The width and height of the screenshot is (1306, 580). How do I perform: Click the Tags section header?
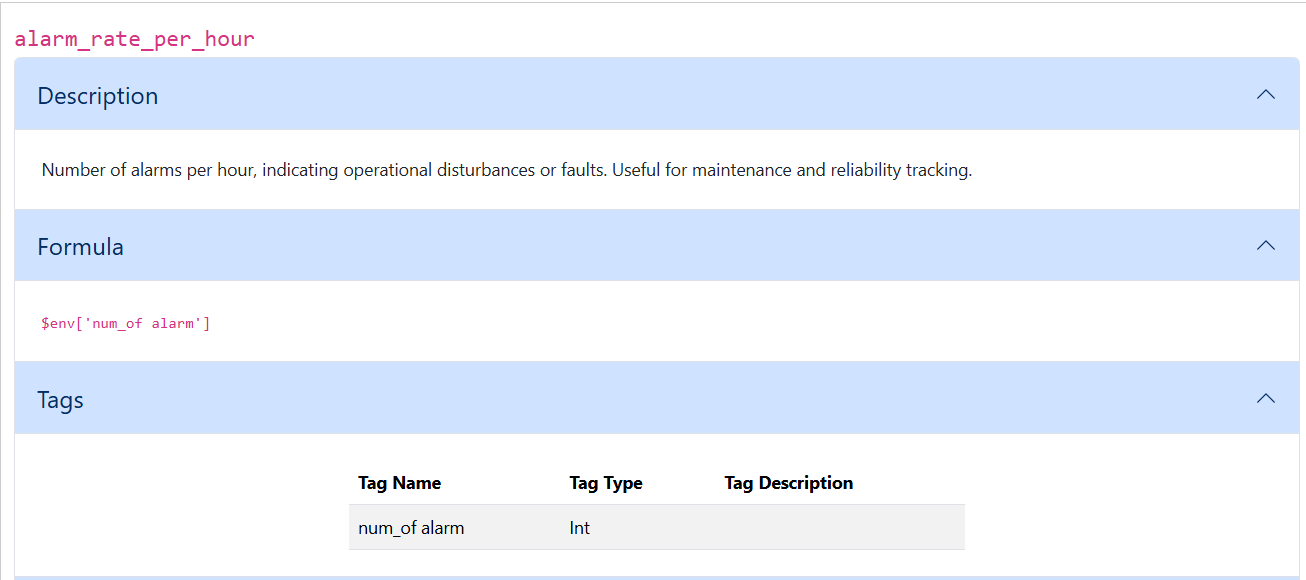tap(60, 398)
